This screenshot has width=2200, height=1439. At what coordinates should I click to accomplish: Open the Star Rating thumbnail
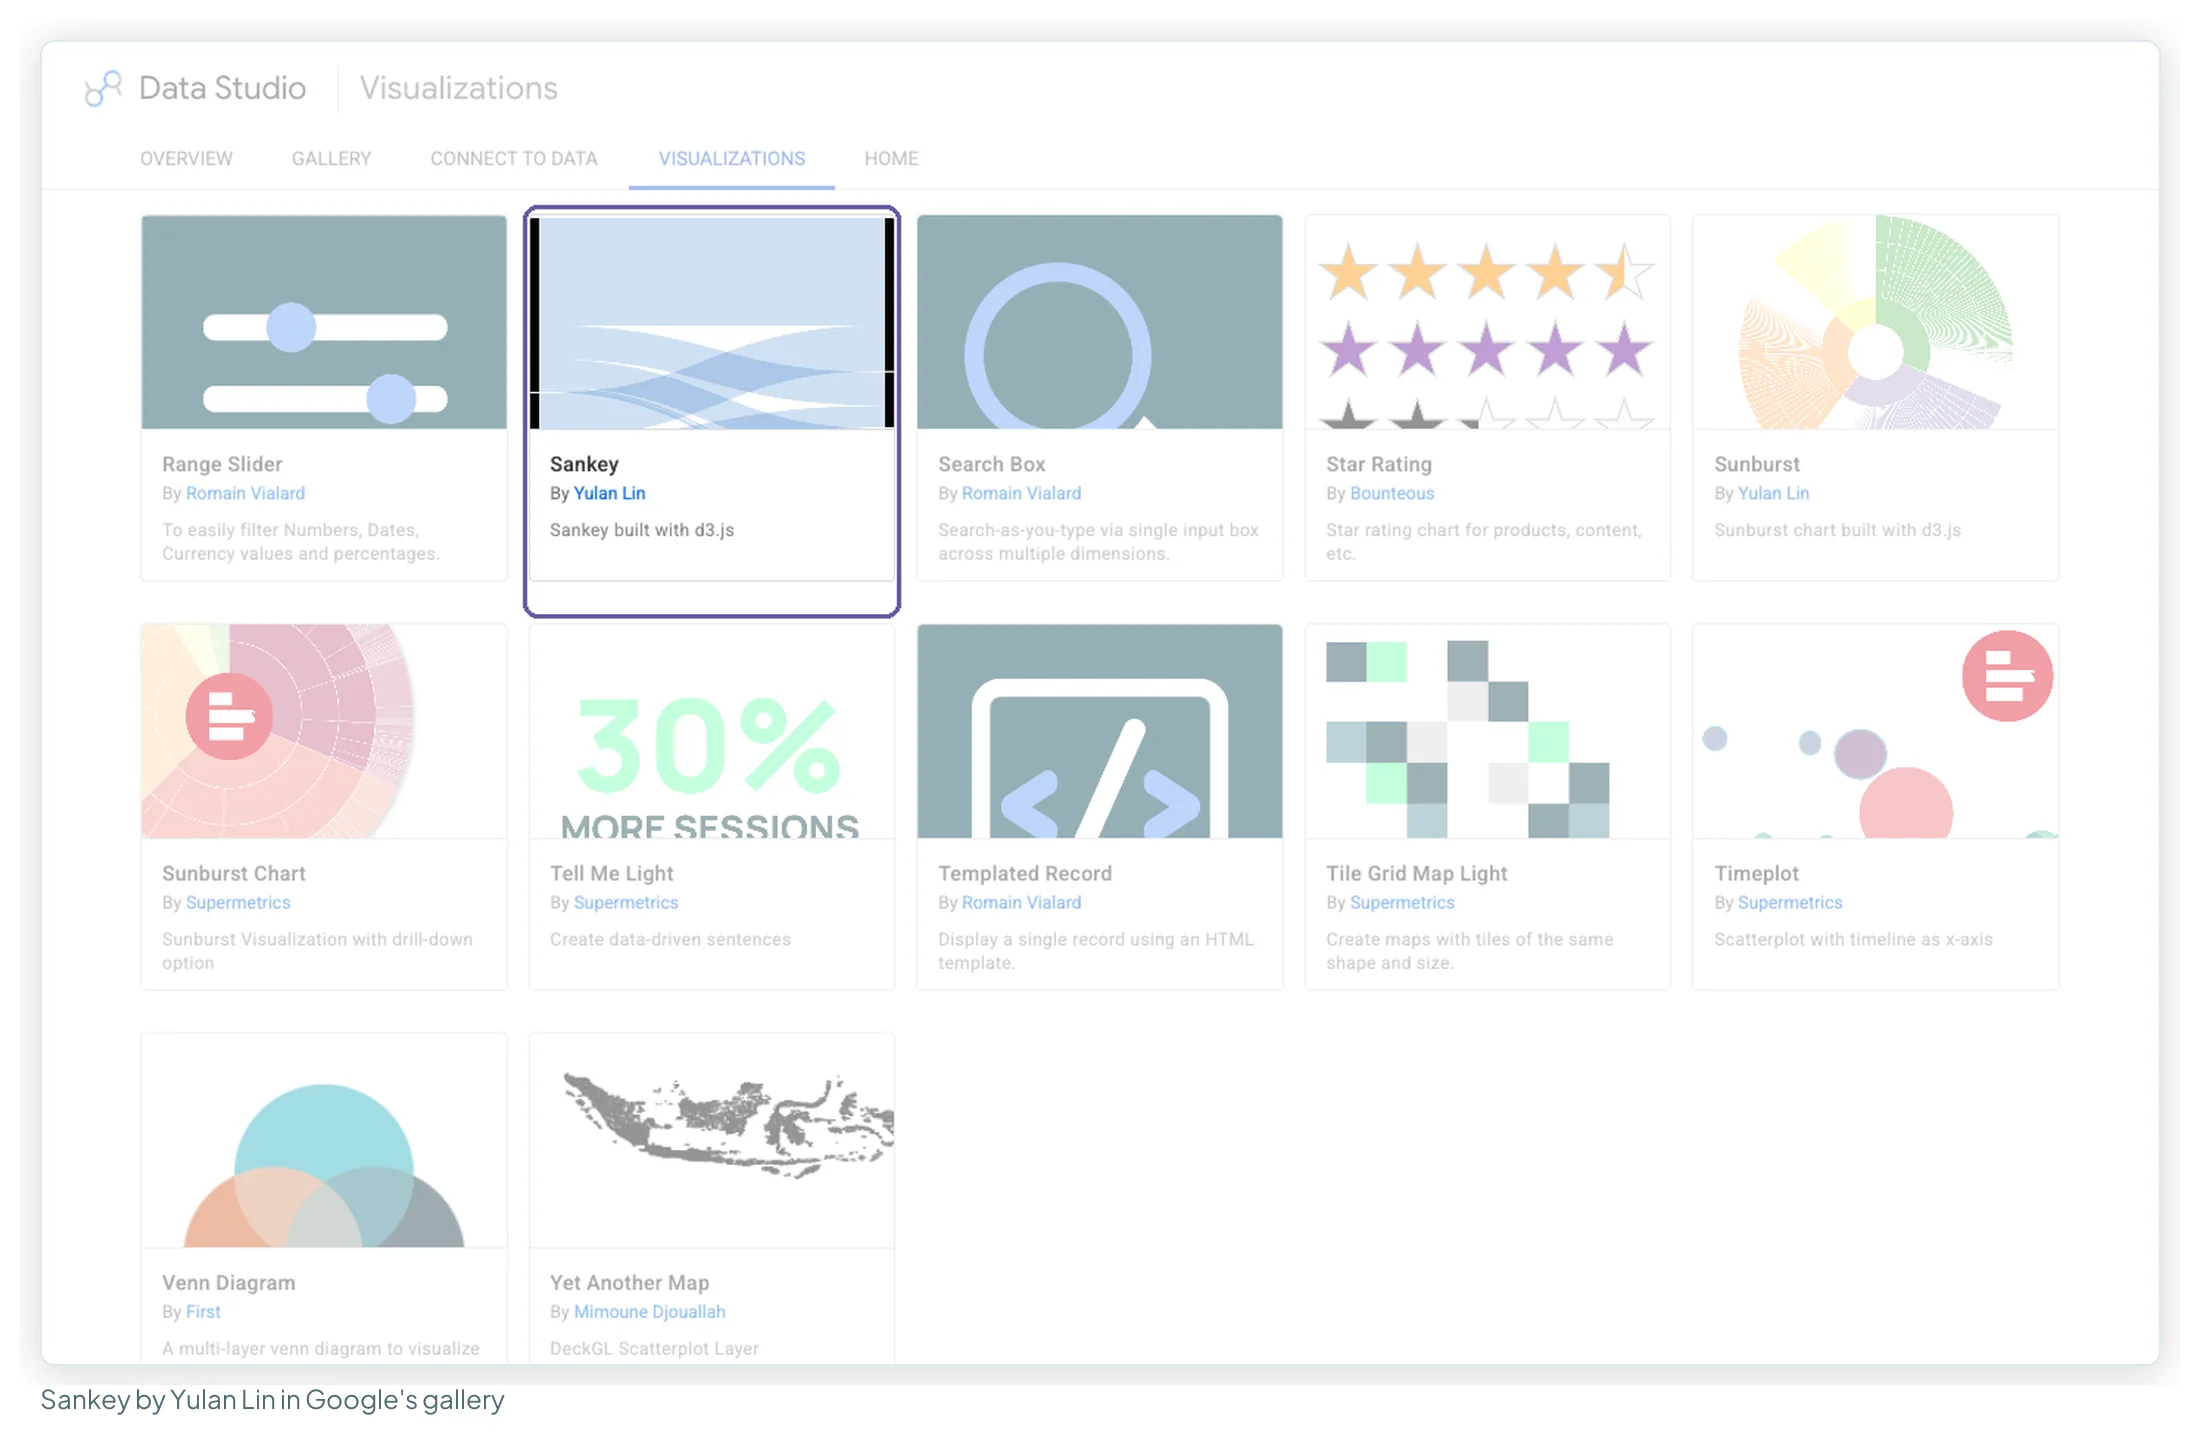[1488, 322]
